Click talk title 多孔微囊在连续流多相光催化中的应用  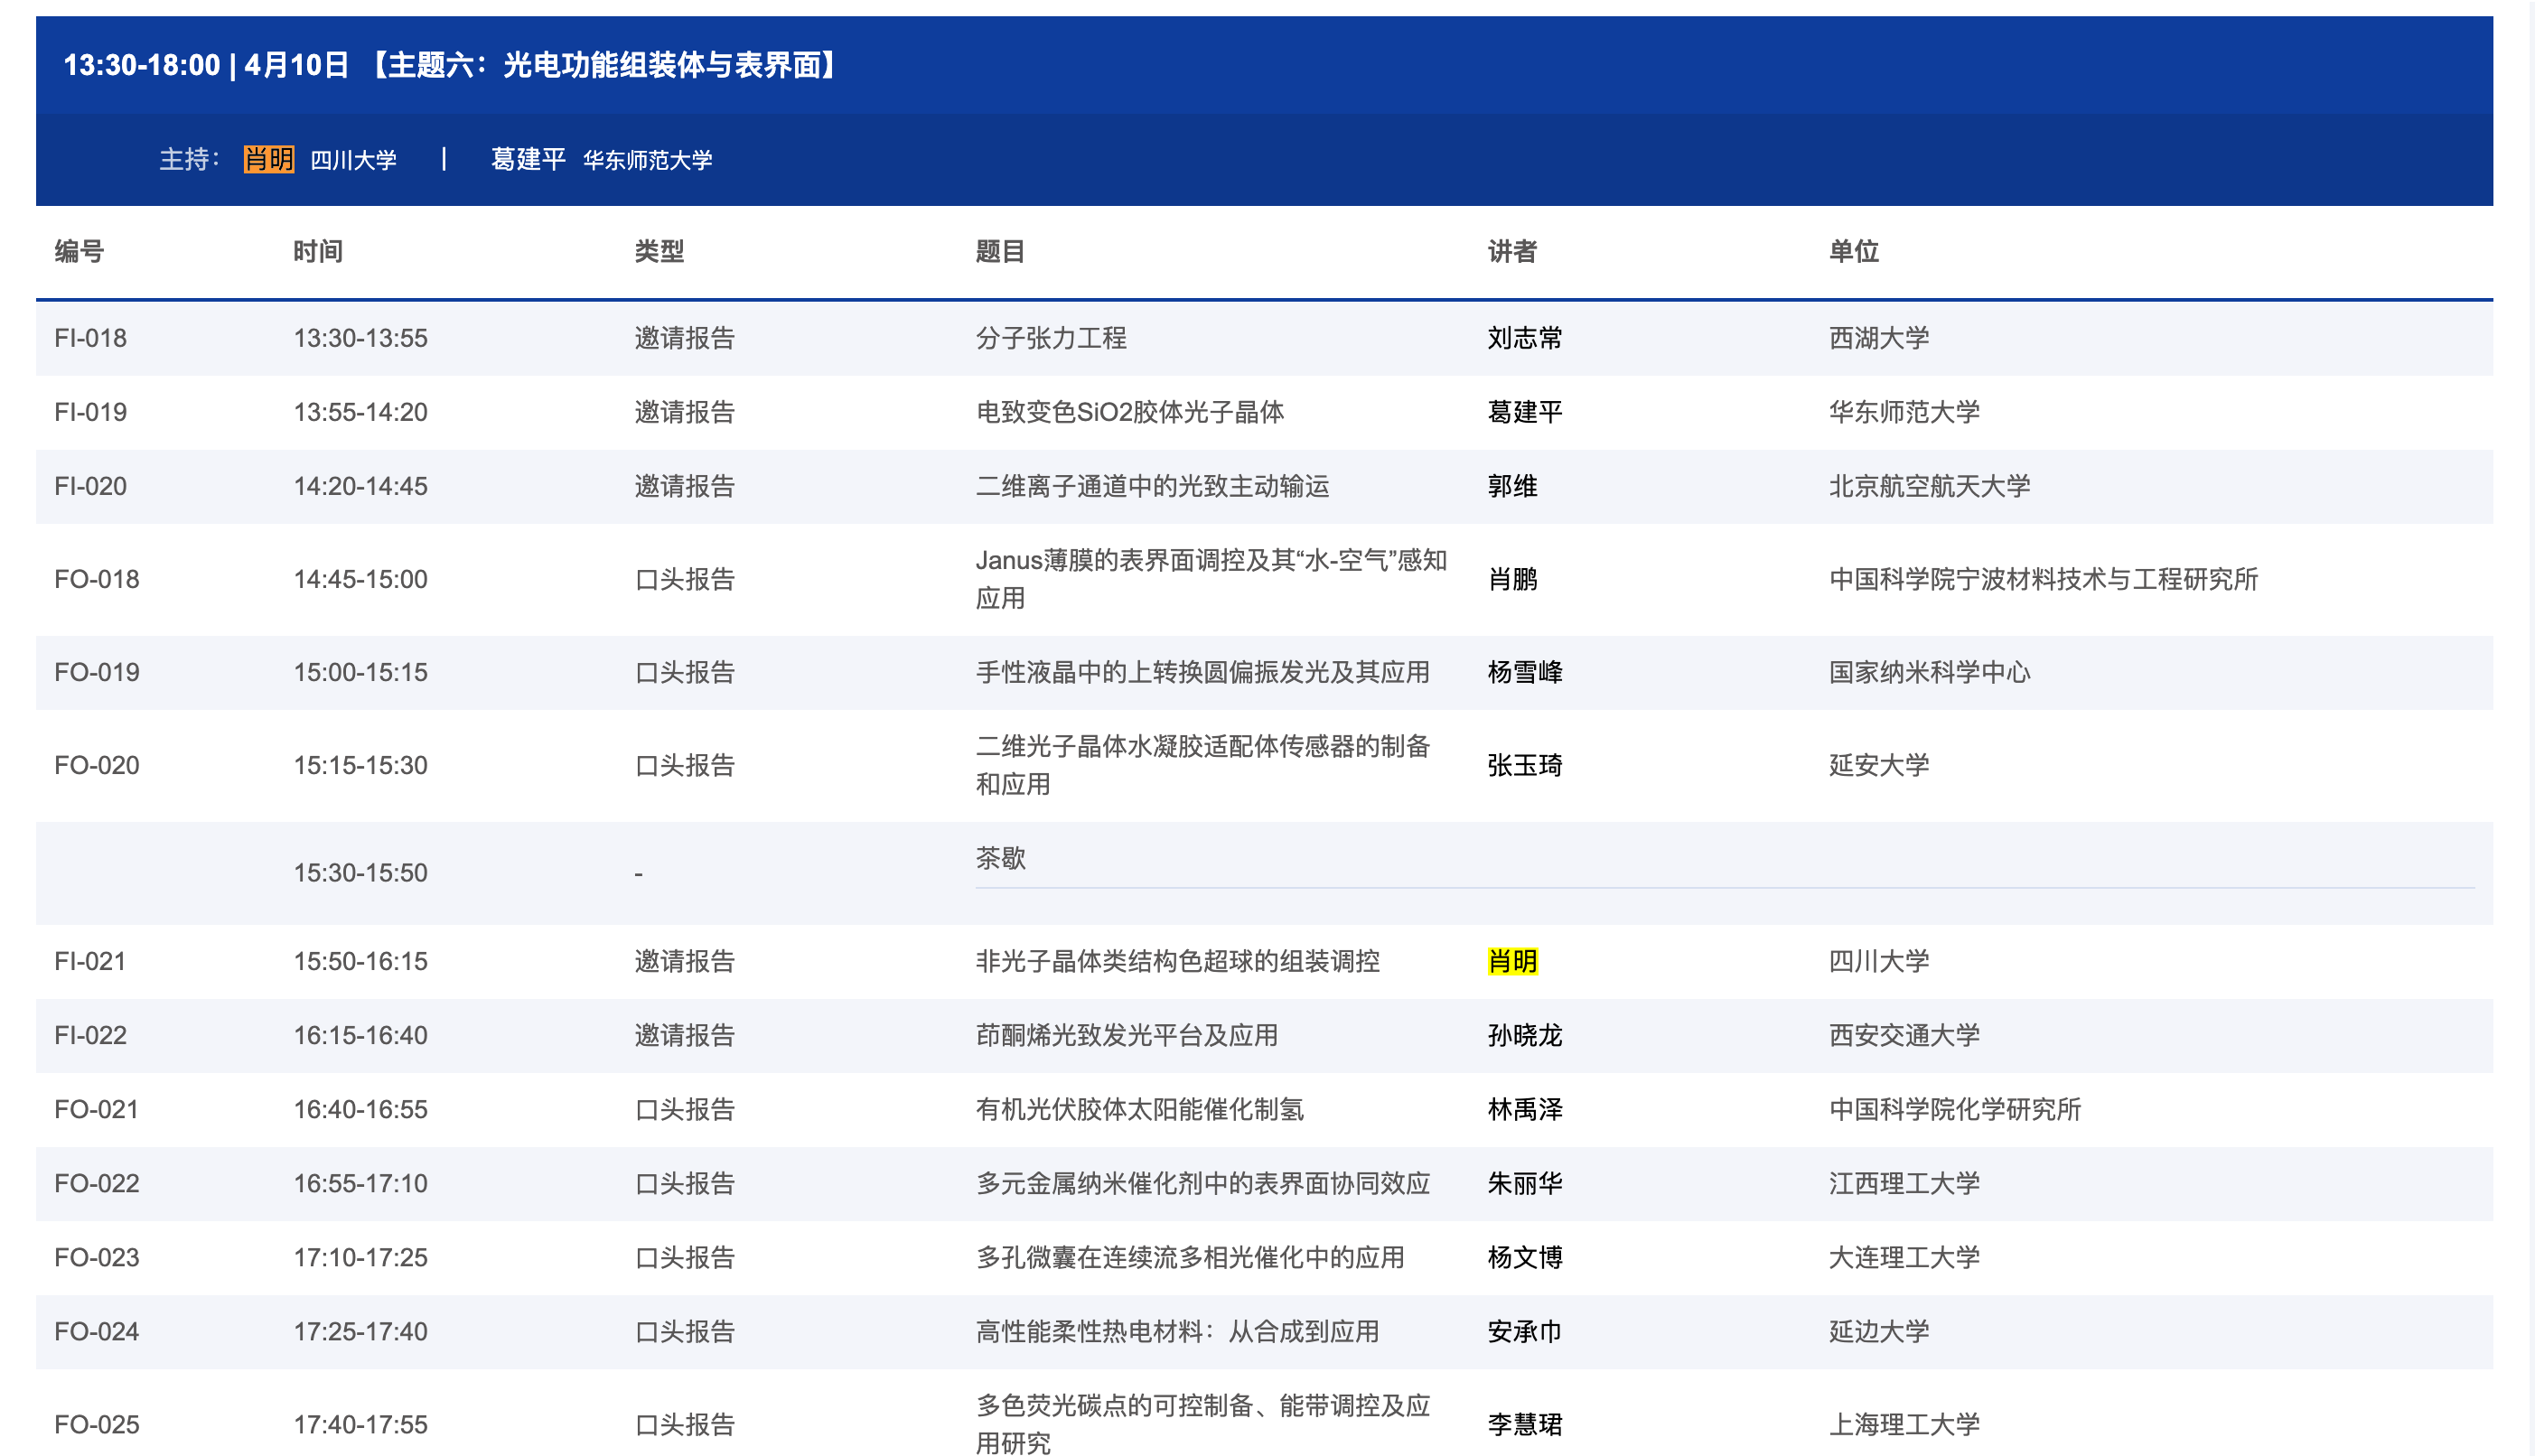coord(1190,1257)
